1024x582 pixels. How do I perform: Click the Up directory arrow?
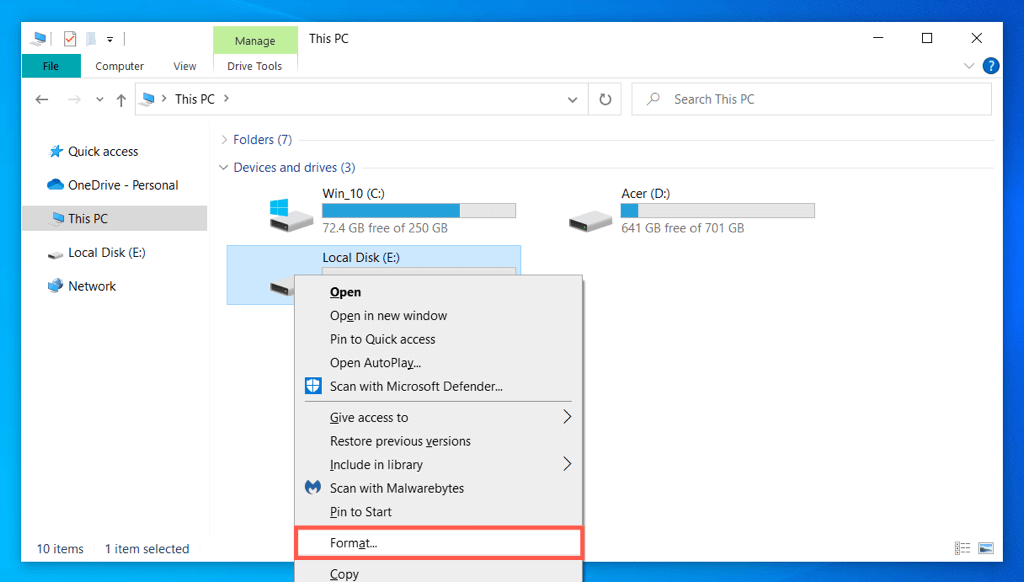(121, 99)
